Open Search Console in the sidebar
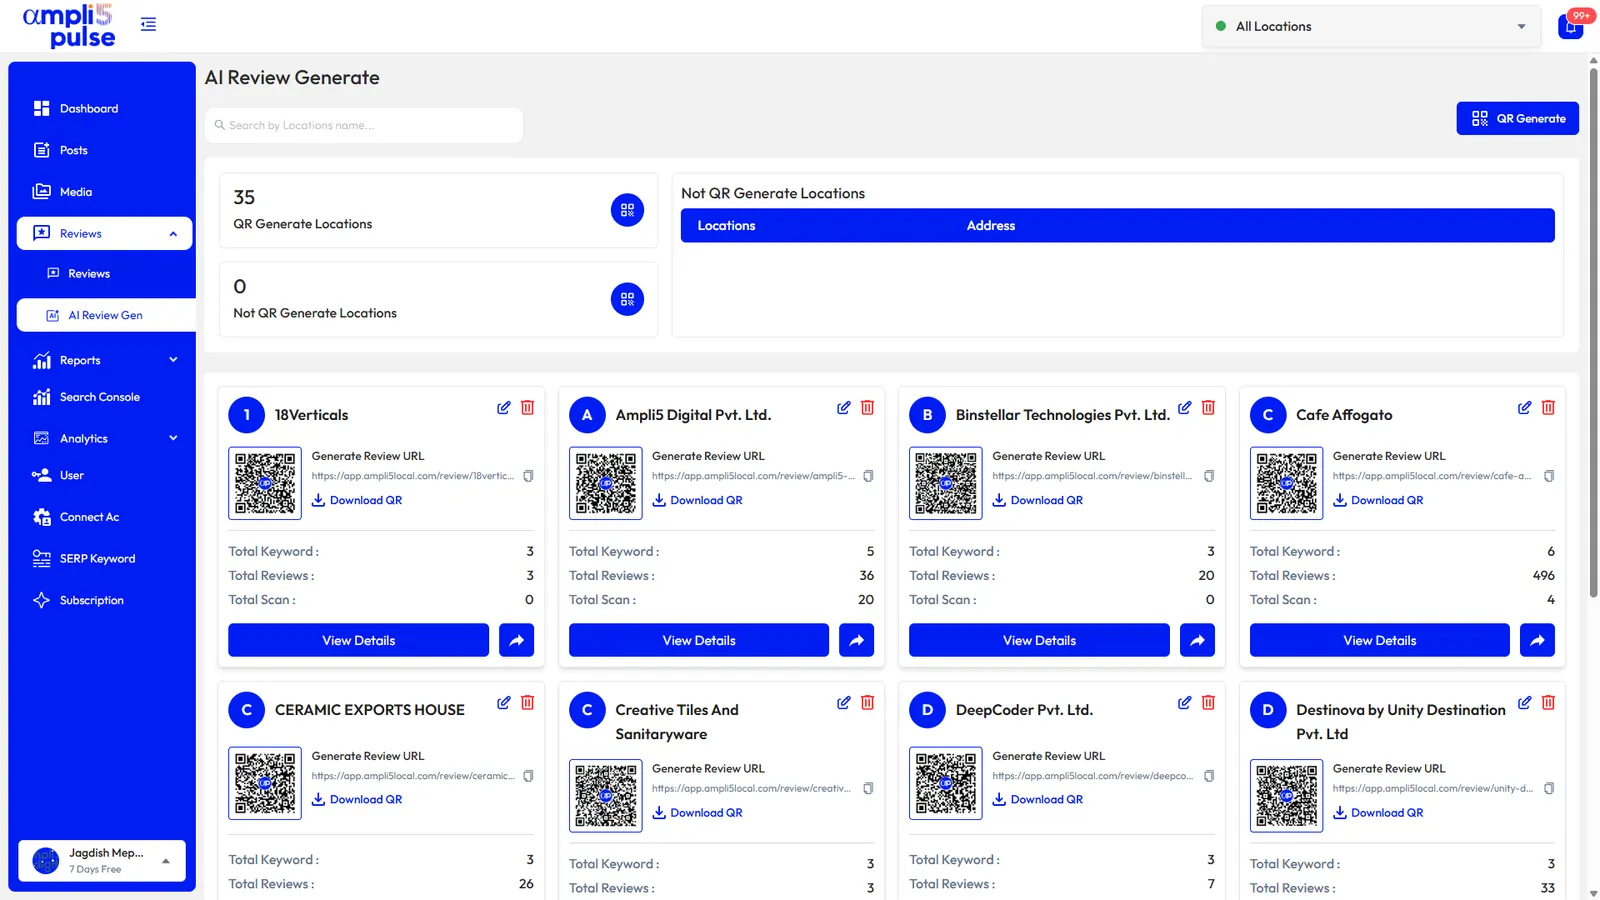This screenshot has width=1600, height=900. click(x=99, y=397)
